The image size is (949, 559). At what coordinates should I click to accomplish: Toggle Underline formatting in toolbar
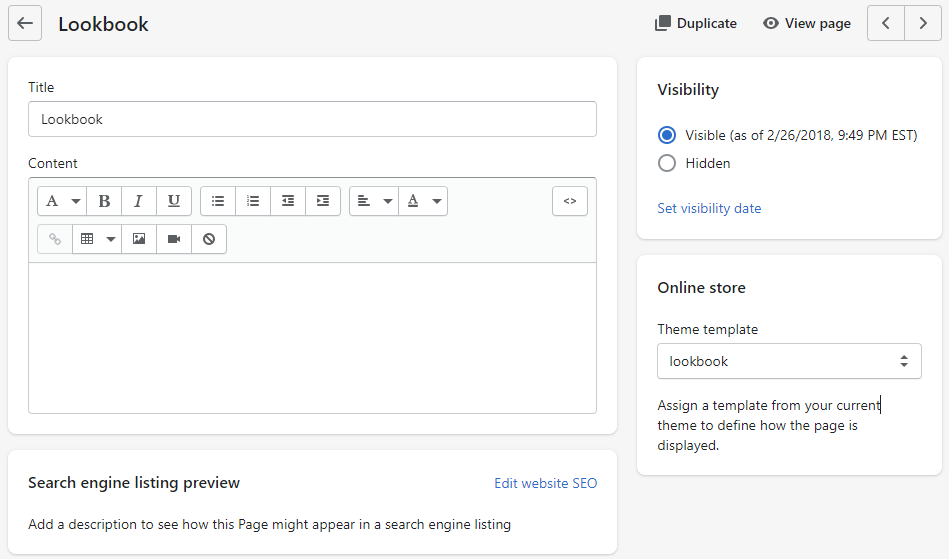coord(174,201)
